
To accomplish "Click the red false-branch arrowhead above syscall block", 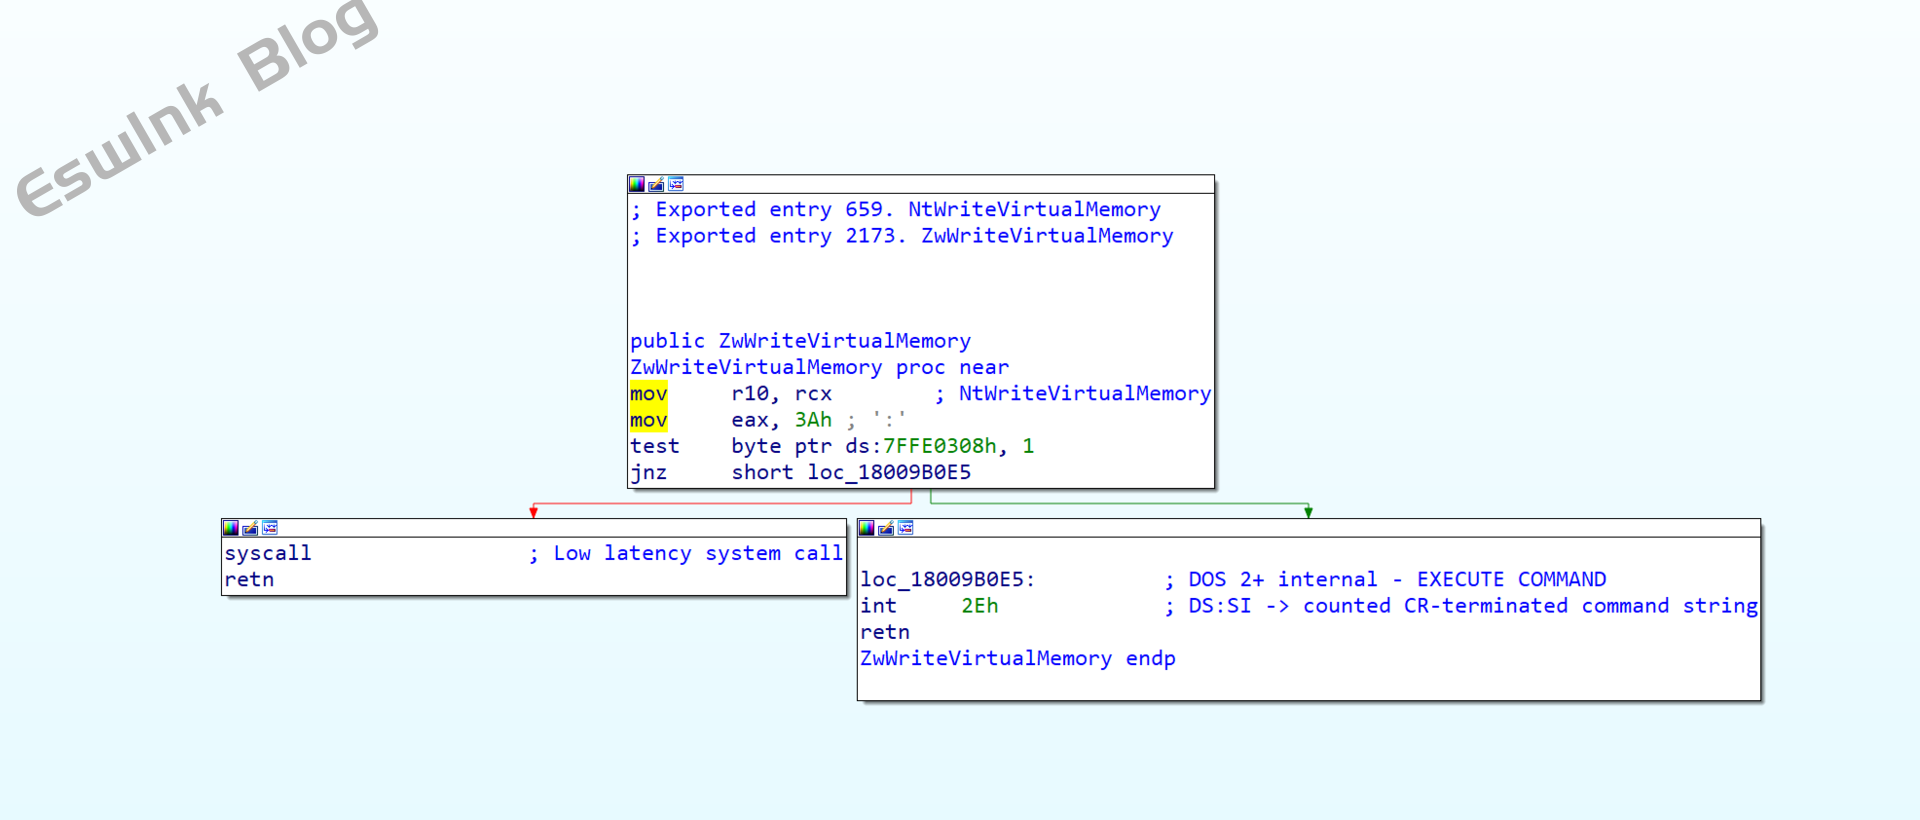I will click(534, 512).
